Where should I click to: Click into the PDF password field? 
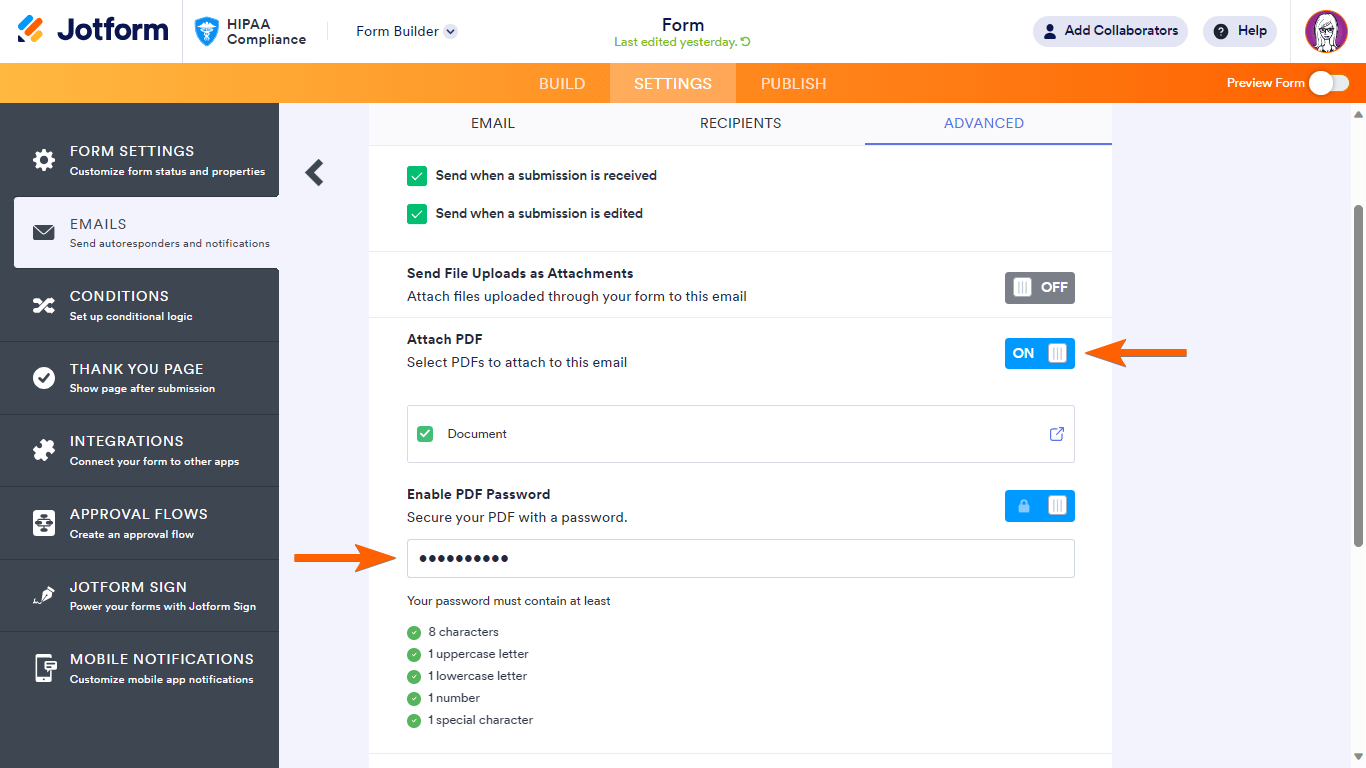740,558
